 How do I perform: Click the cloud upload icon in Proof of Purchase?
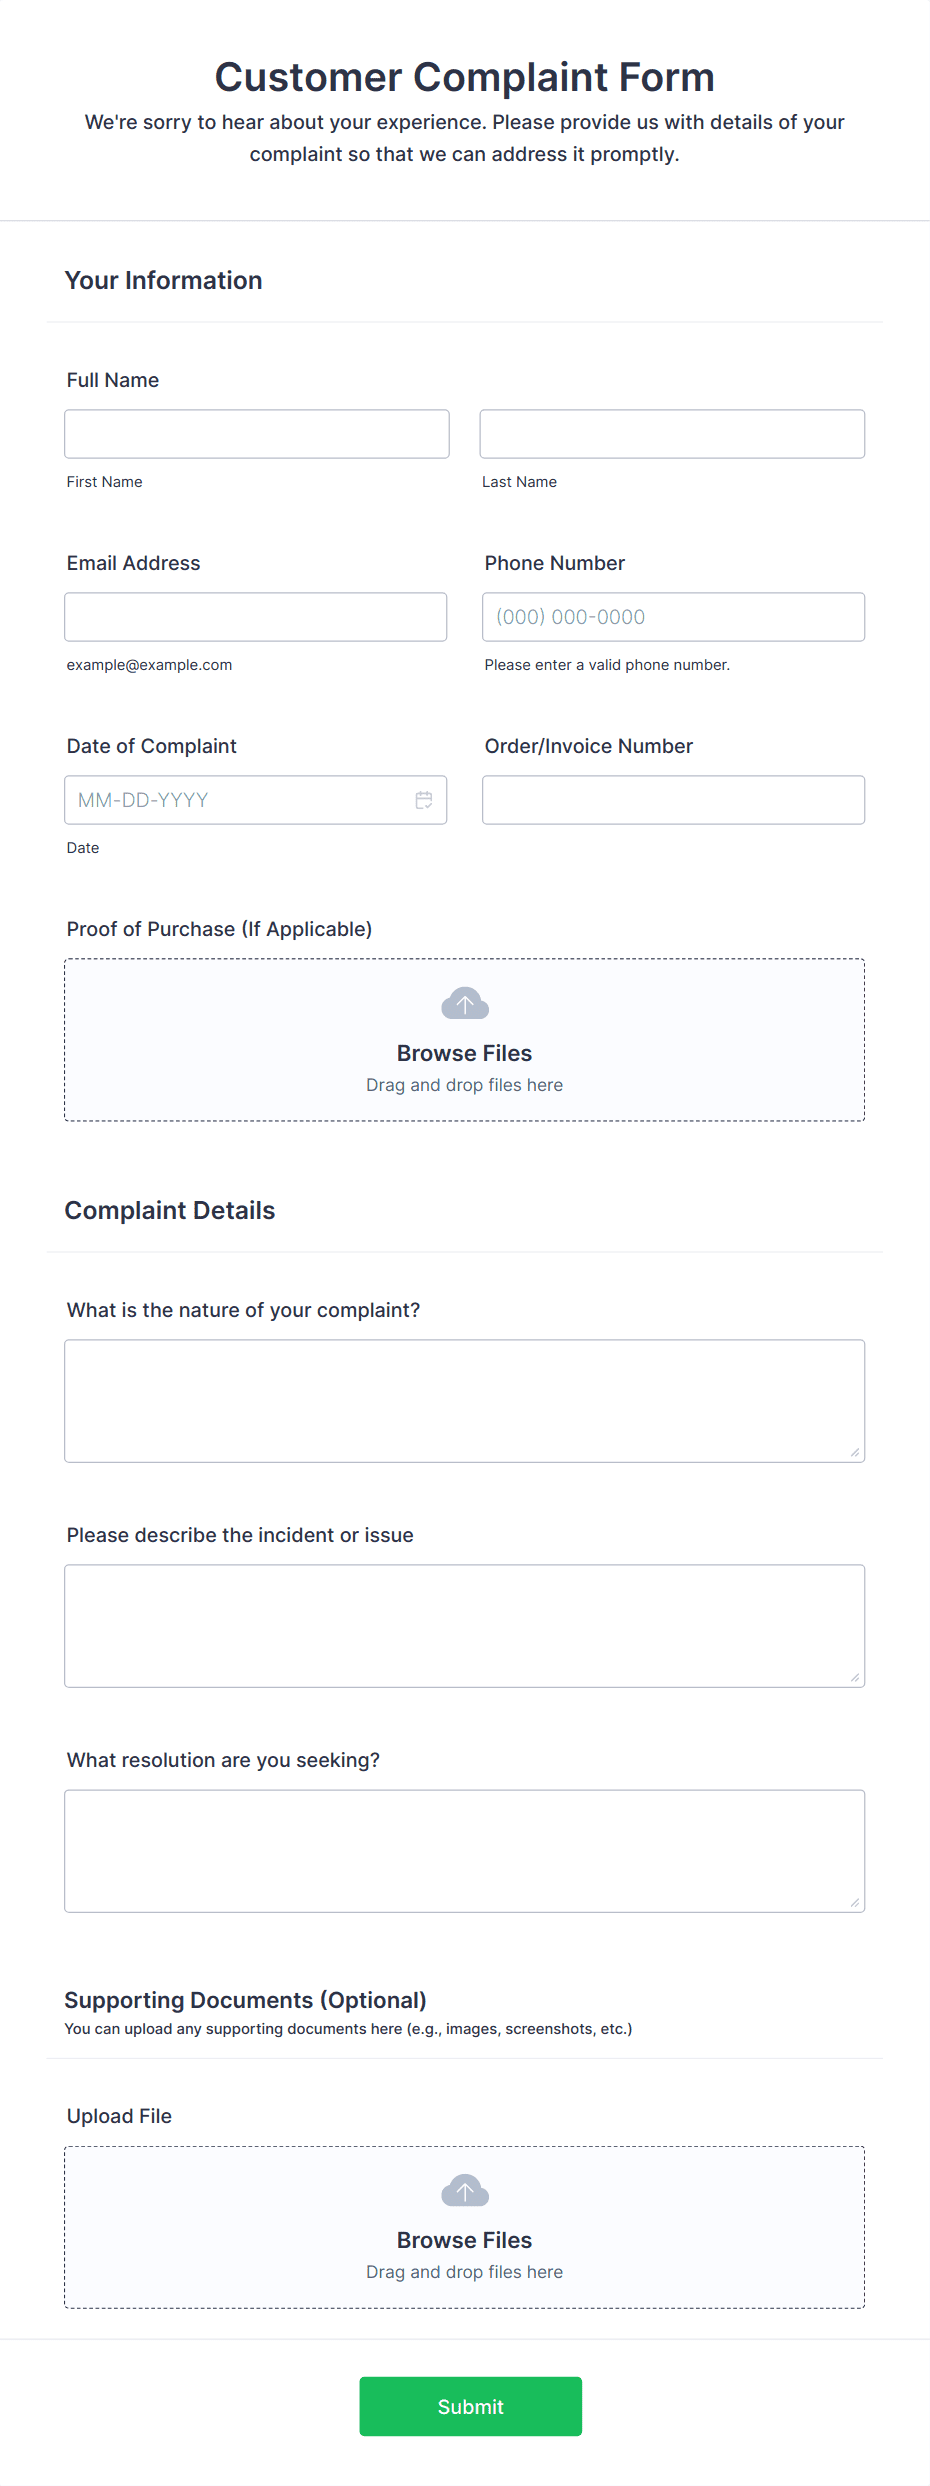pyautogui.click(x=464, y=1002)
